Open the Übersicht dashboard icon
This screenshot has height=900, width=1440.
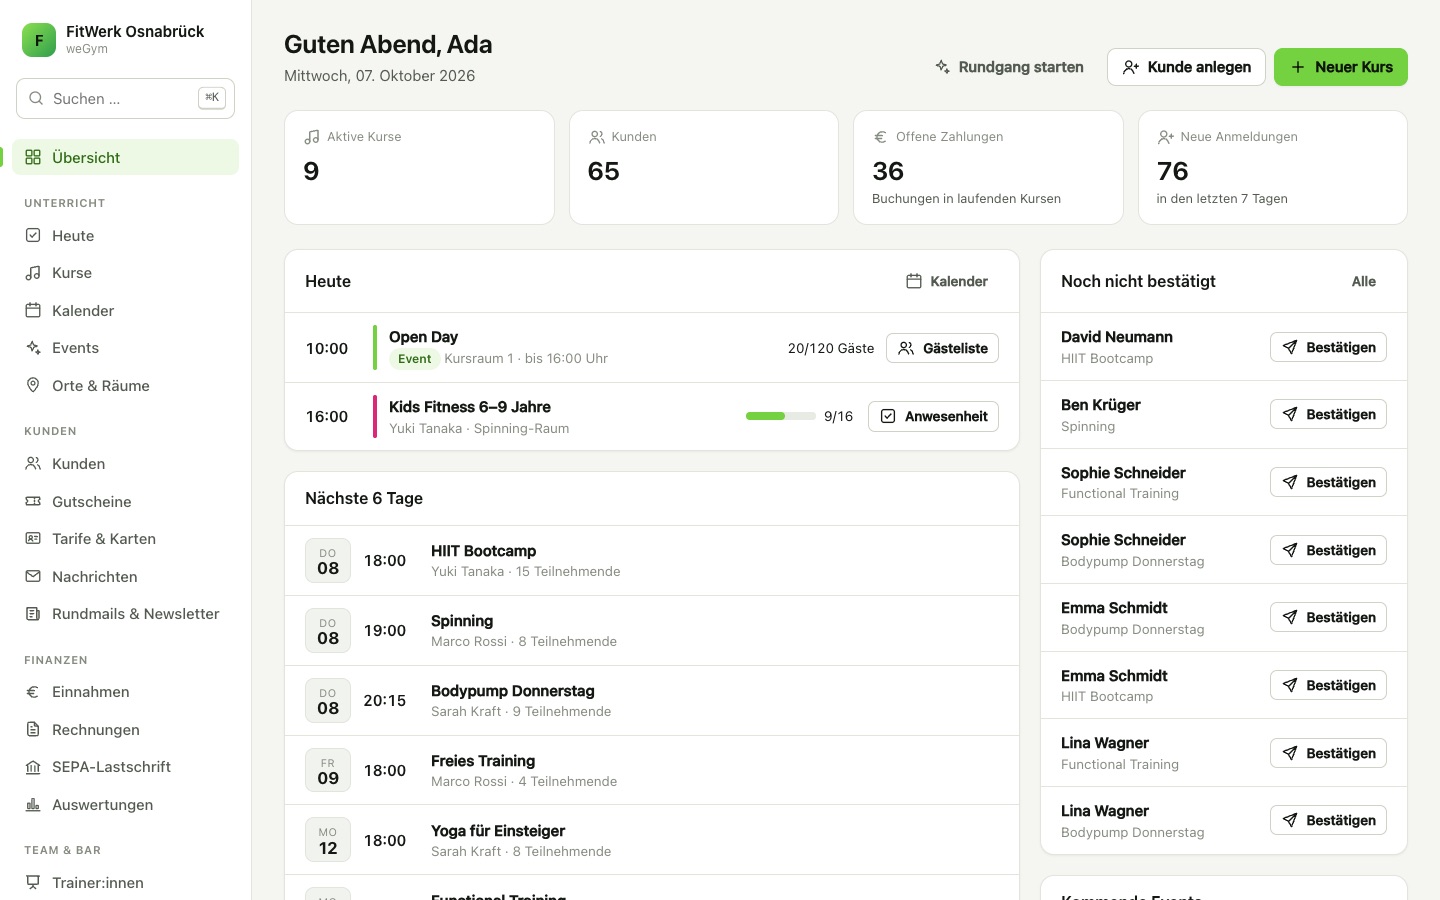click(33, 157)
